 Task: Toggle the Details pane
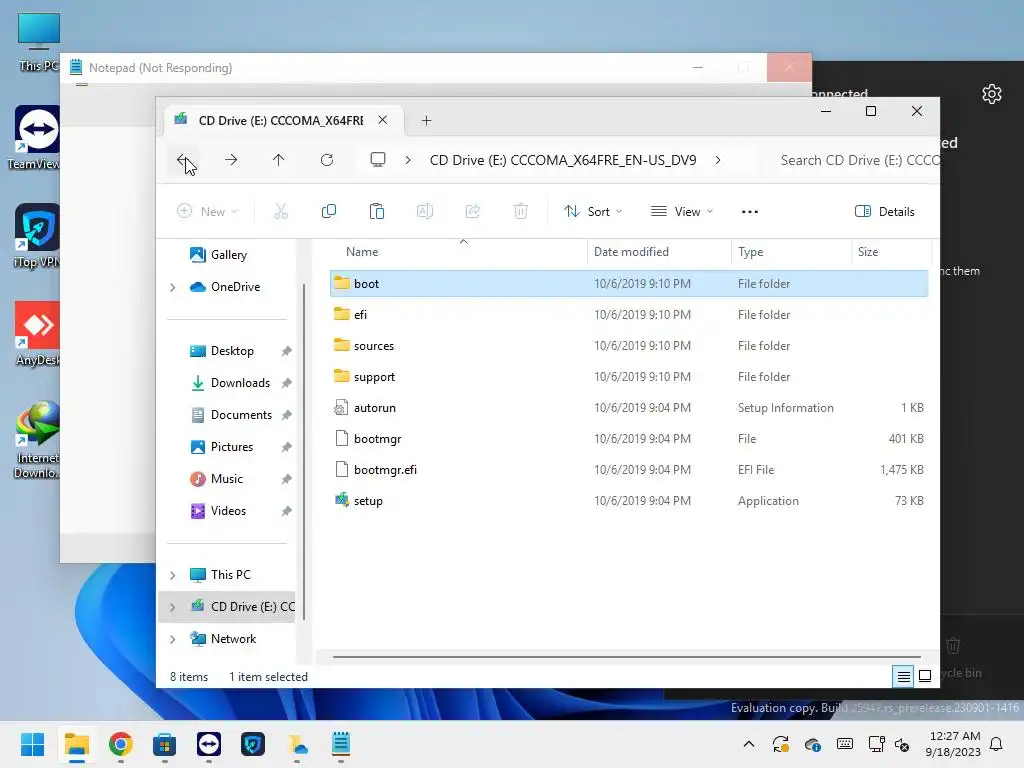tap(885, 212)
